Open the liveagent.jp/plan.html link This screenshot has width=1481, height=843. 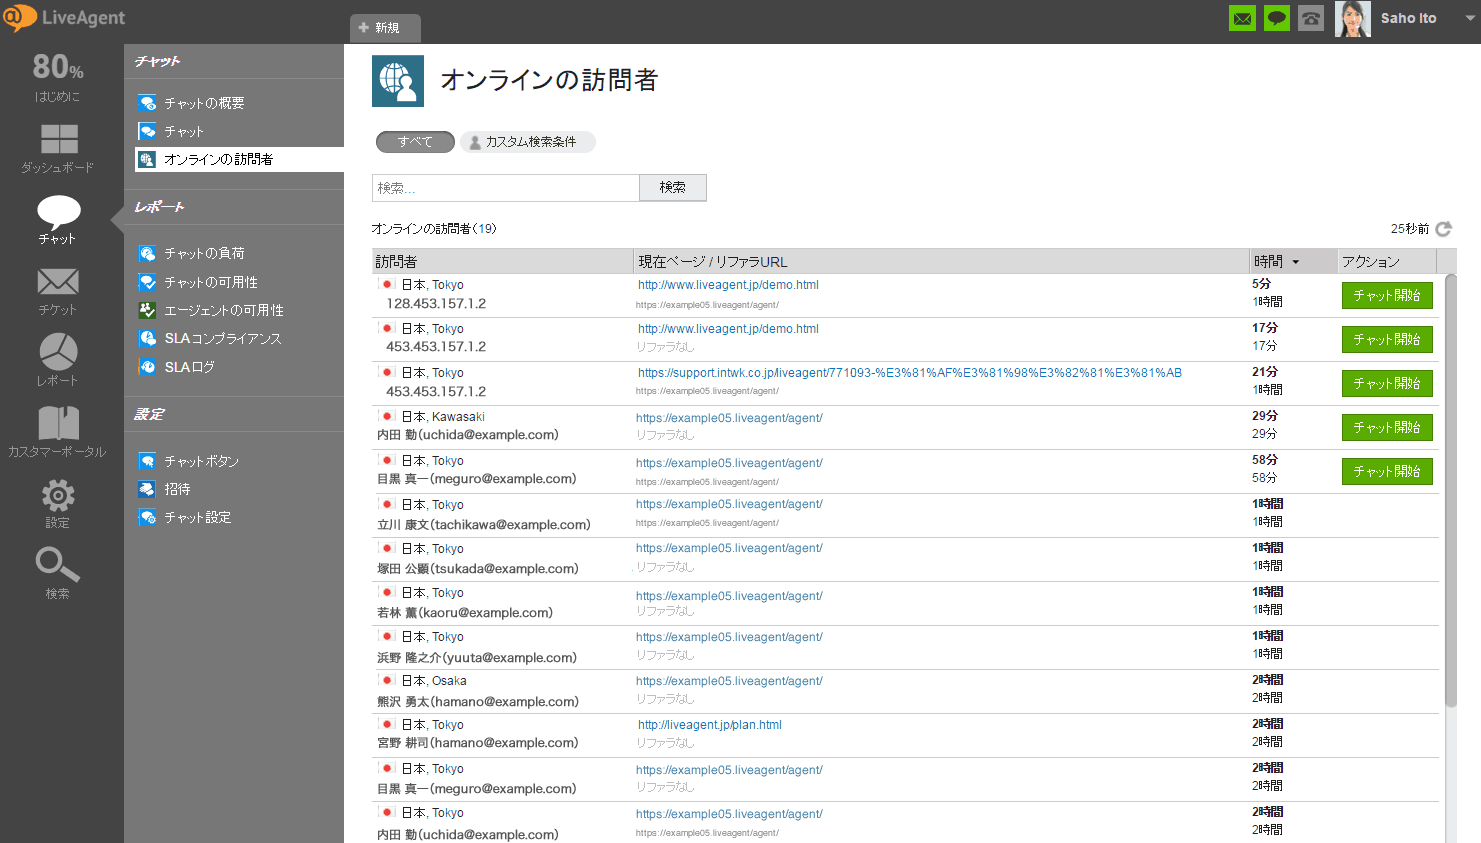(710, 725)
